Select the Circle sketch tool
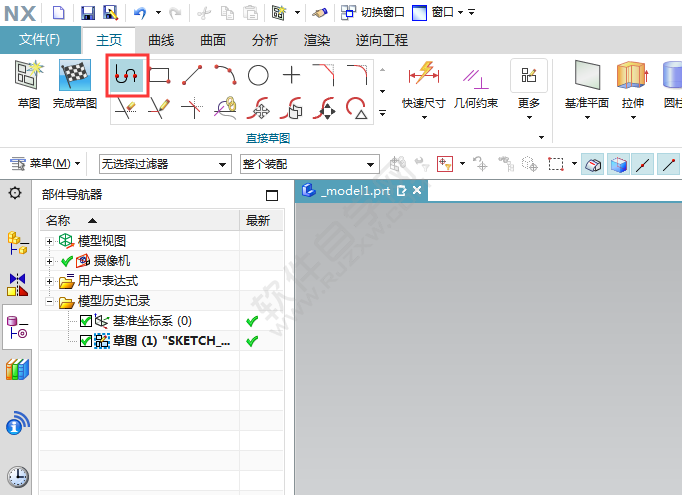The height and width of the screenshot is (495, 682). pyautogui.click(x=258, y=75)
